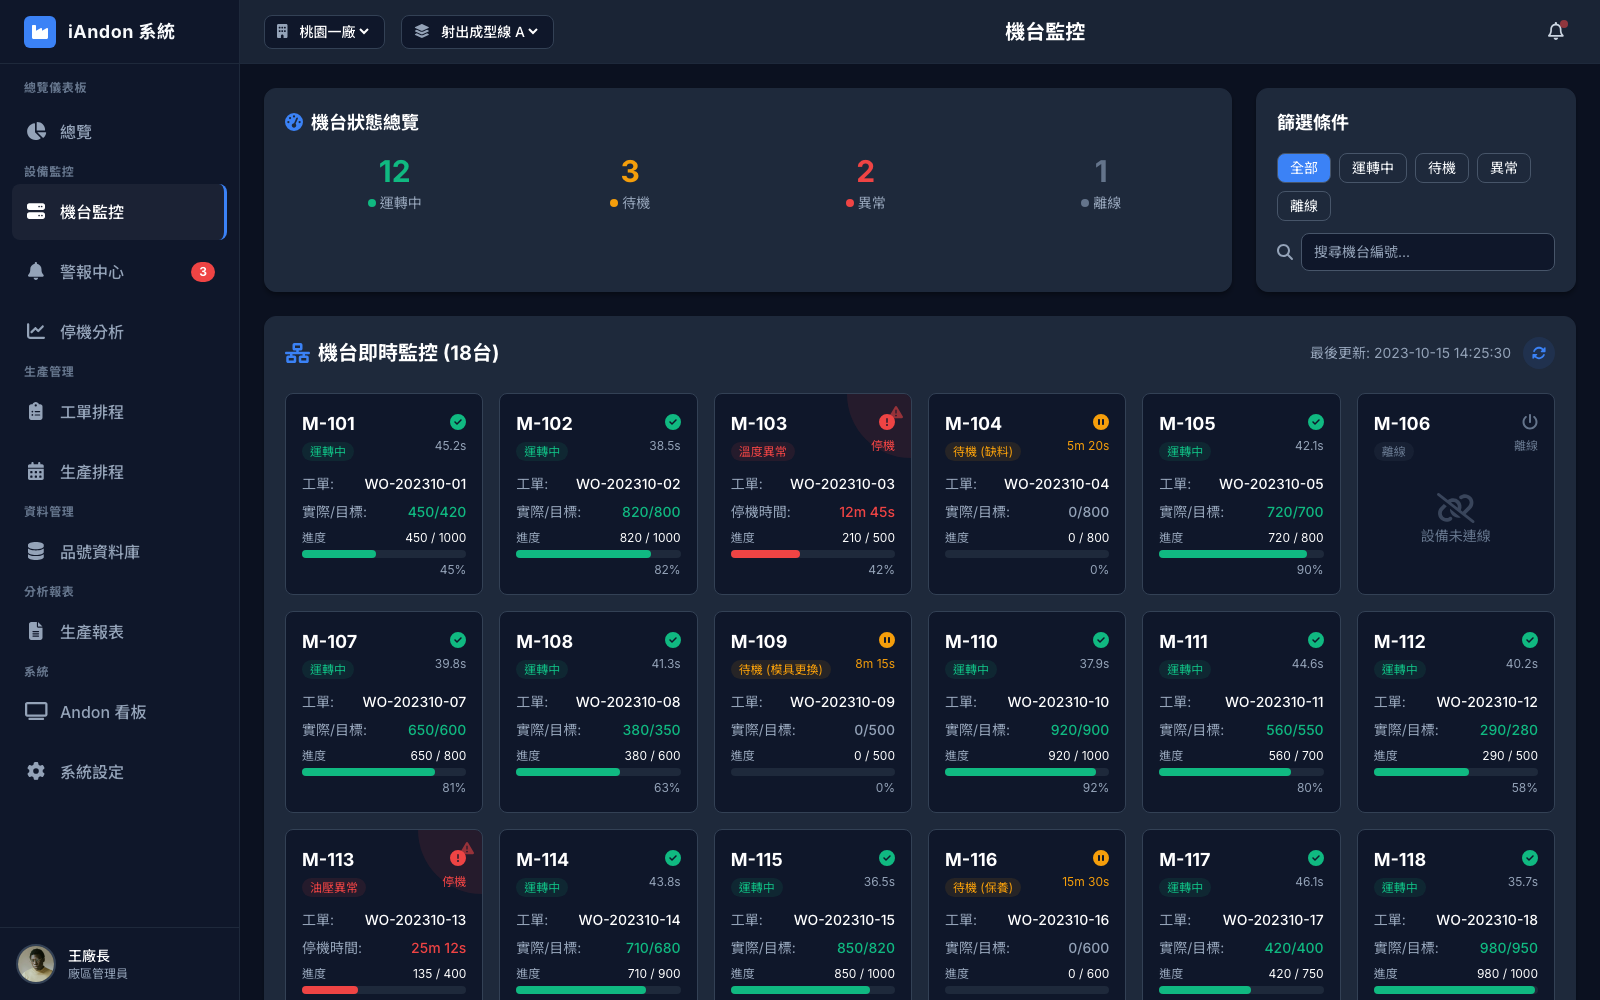
Task: Open 生產報表 in the sidebar
Action: (120, 631)
